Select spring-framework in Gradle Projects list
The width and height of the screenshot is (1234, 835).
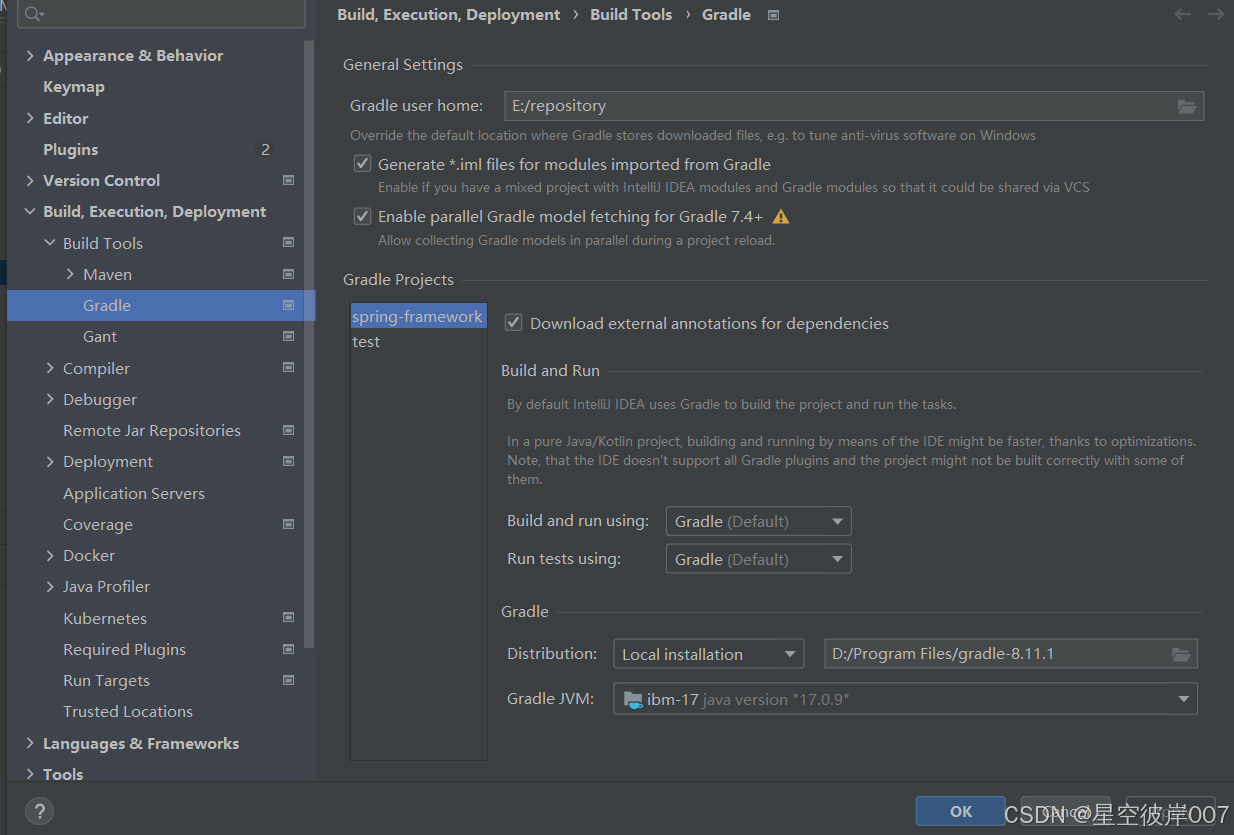tap(418, 316)
